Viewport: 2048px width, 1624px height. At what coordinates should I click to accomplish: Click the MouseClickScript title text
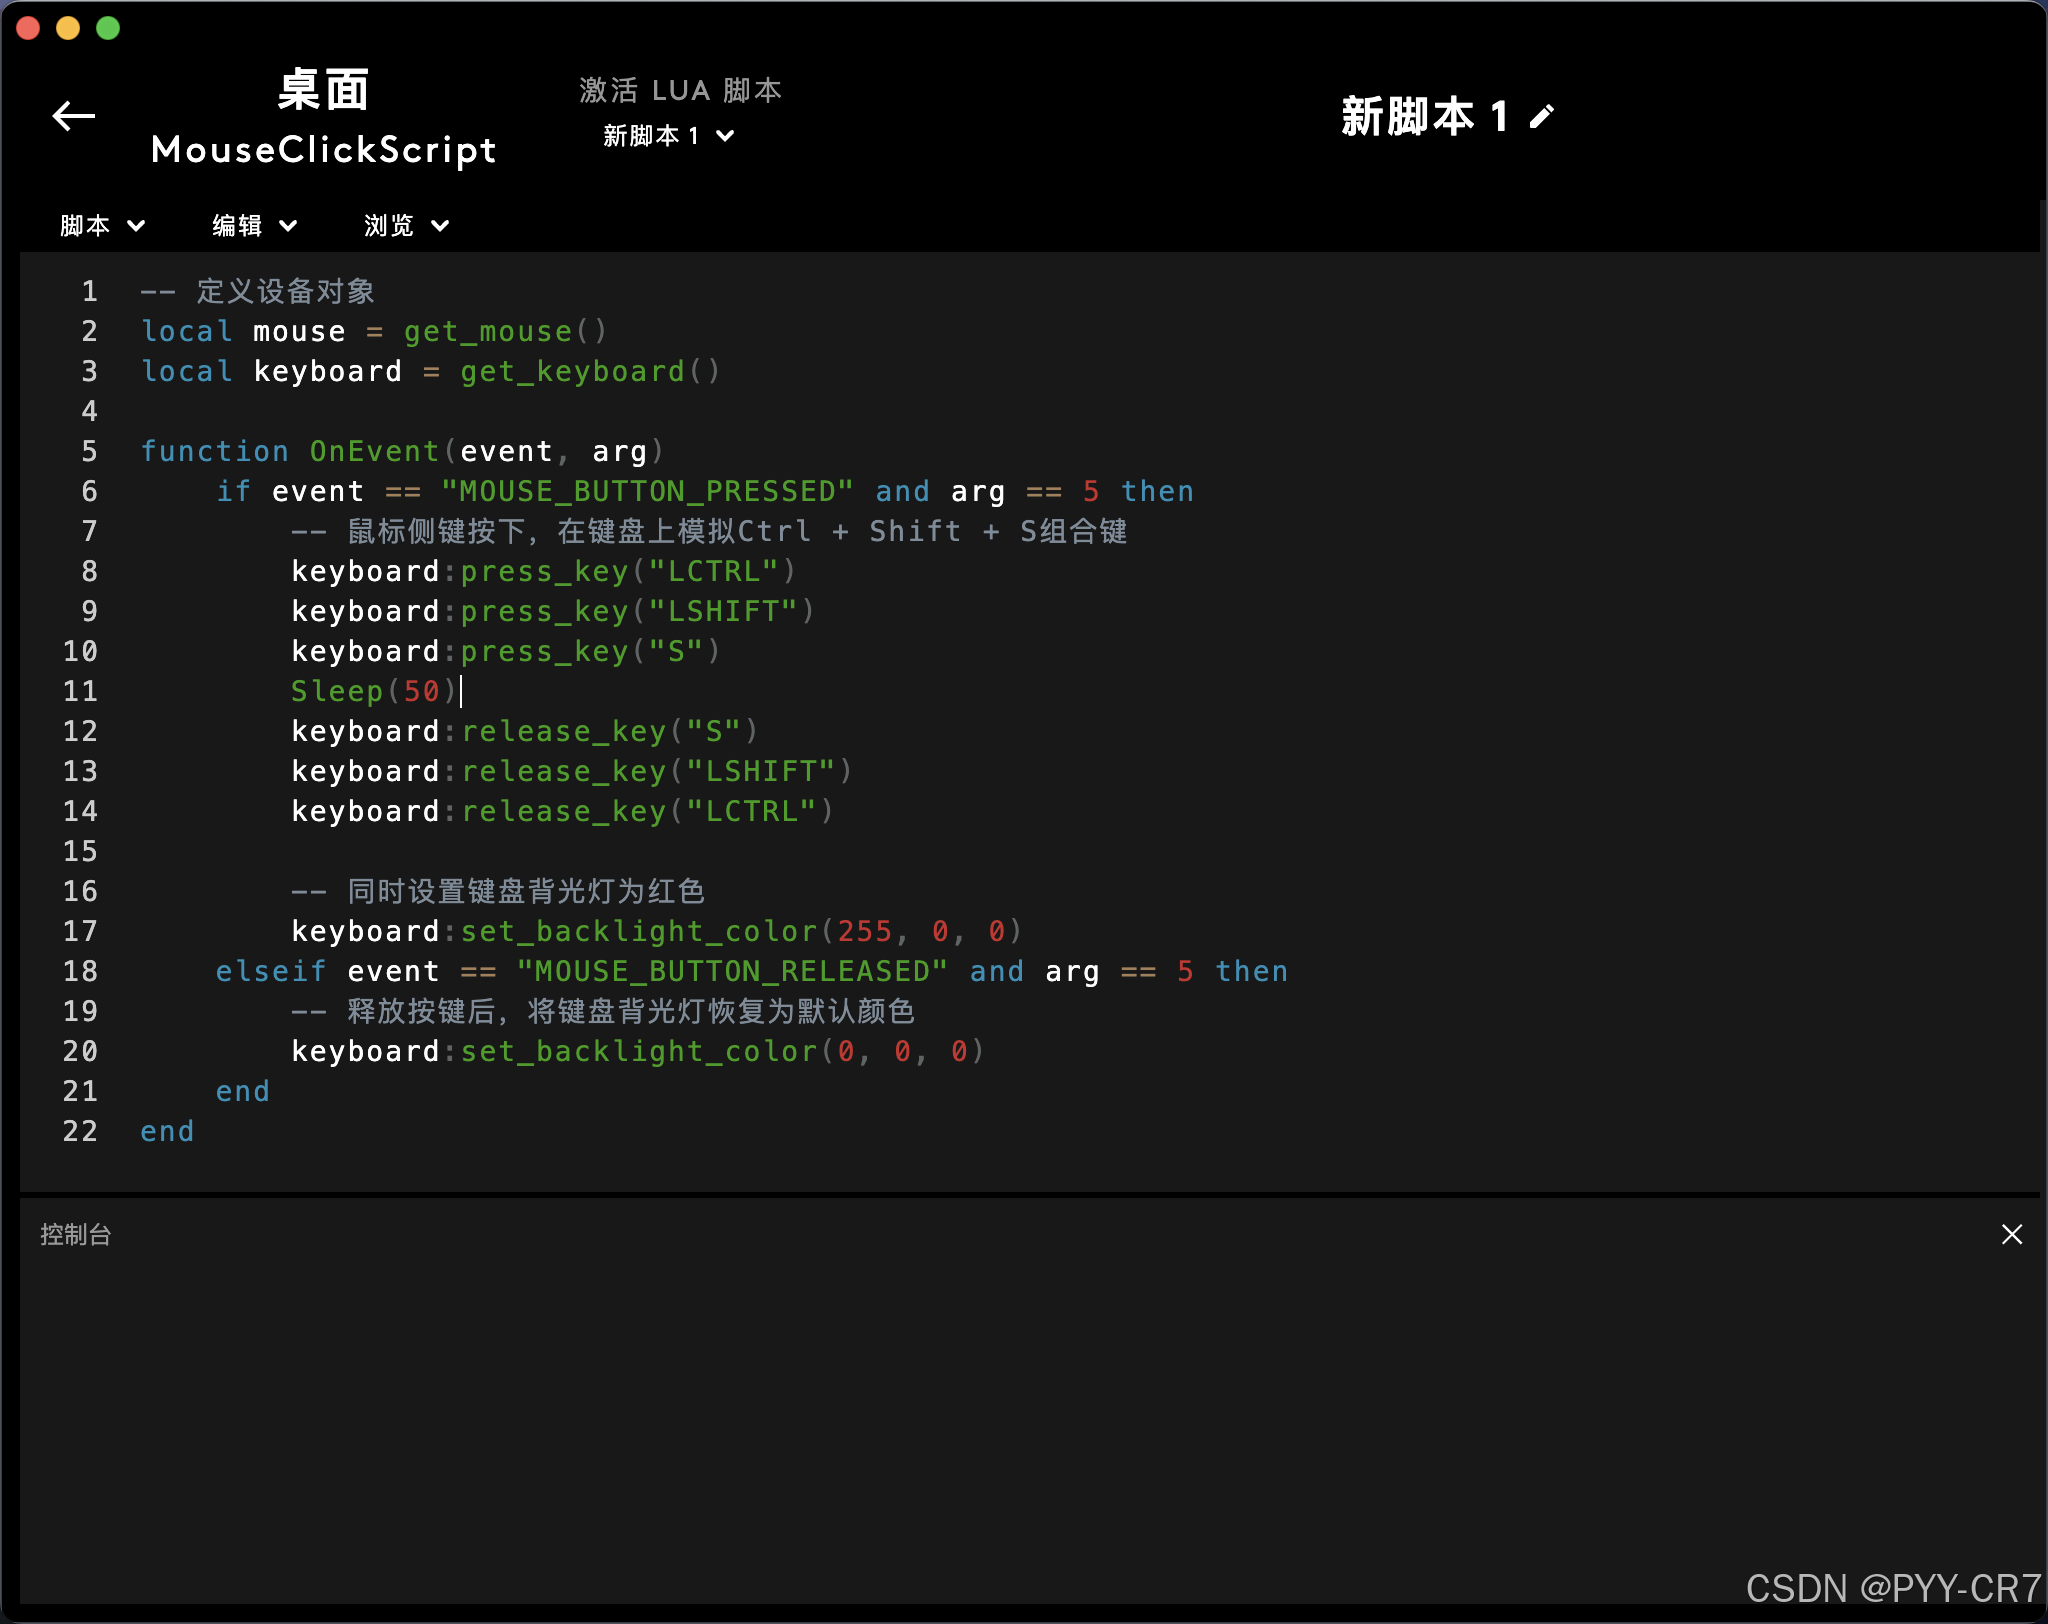[323, 150]
